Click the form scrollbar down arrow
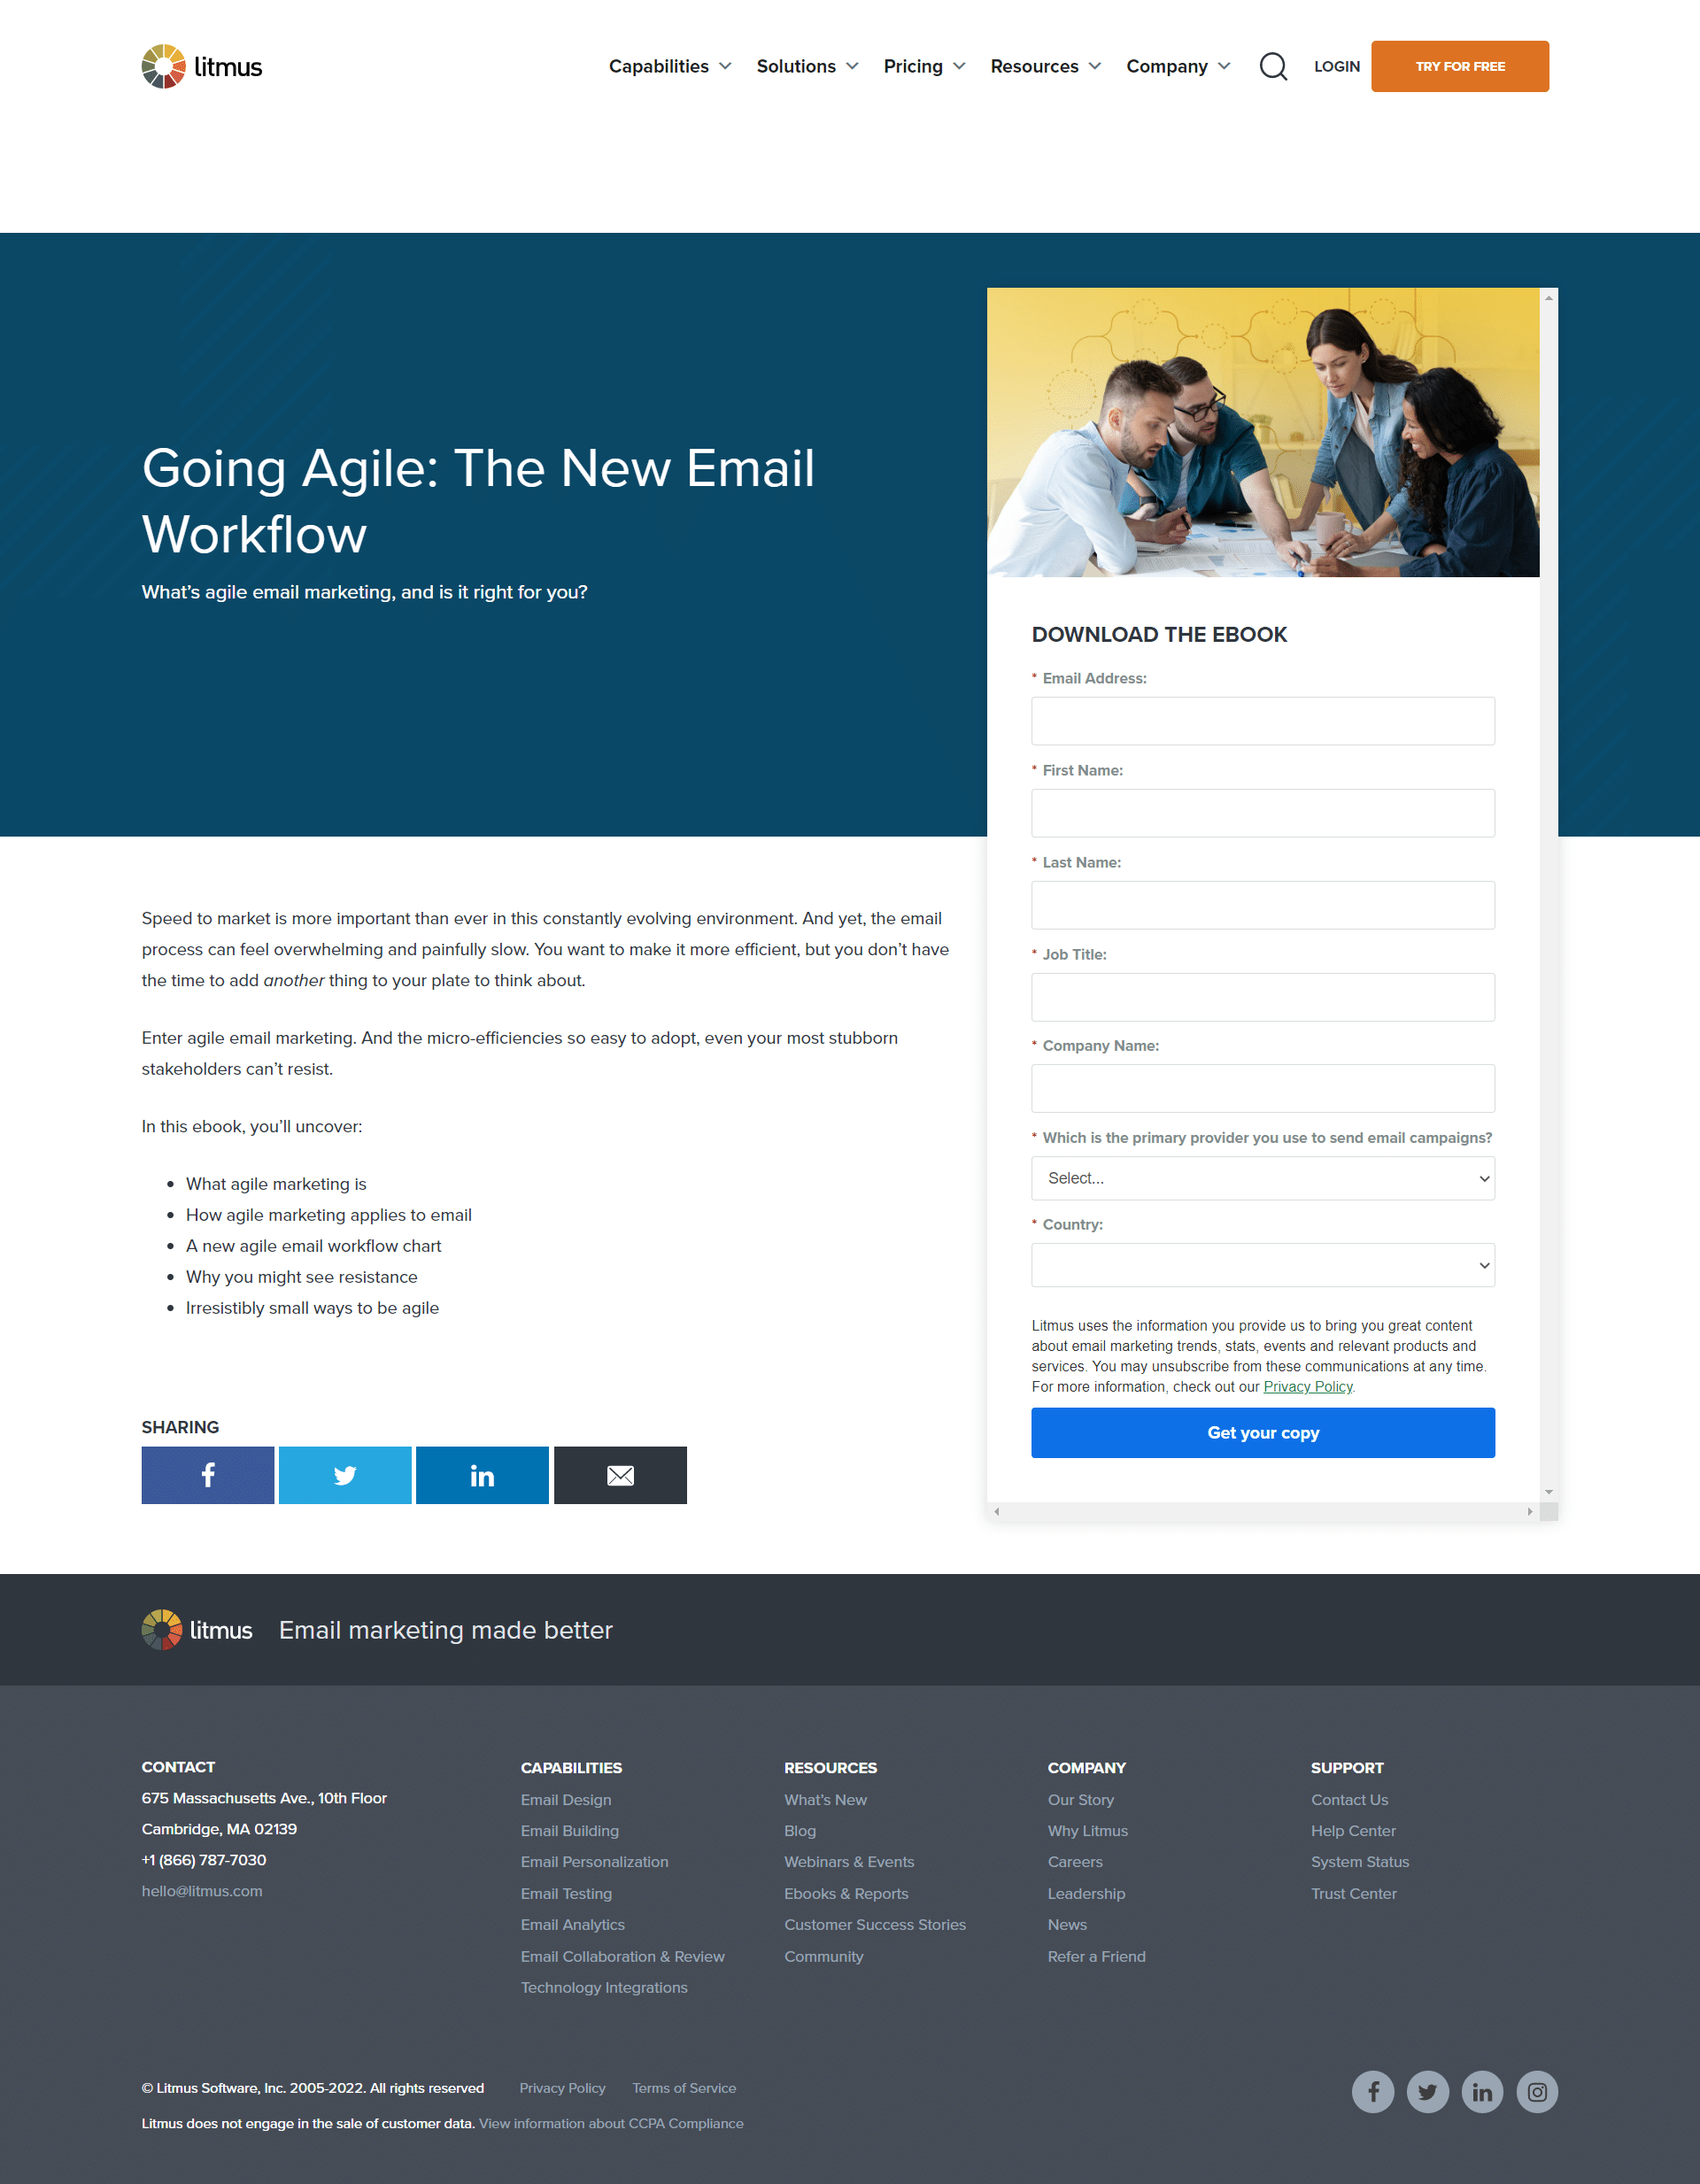The image size is (1700, 2184). point(1549,1493)
